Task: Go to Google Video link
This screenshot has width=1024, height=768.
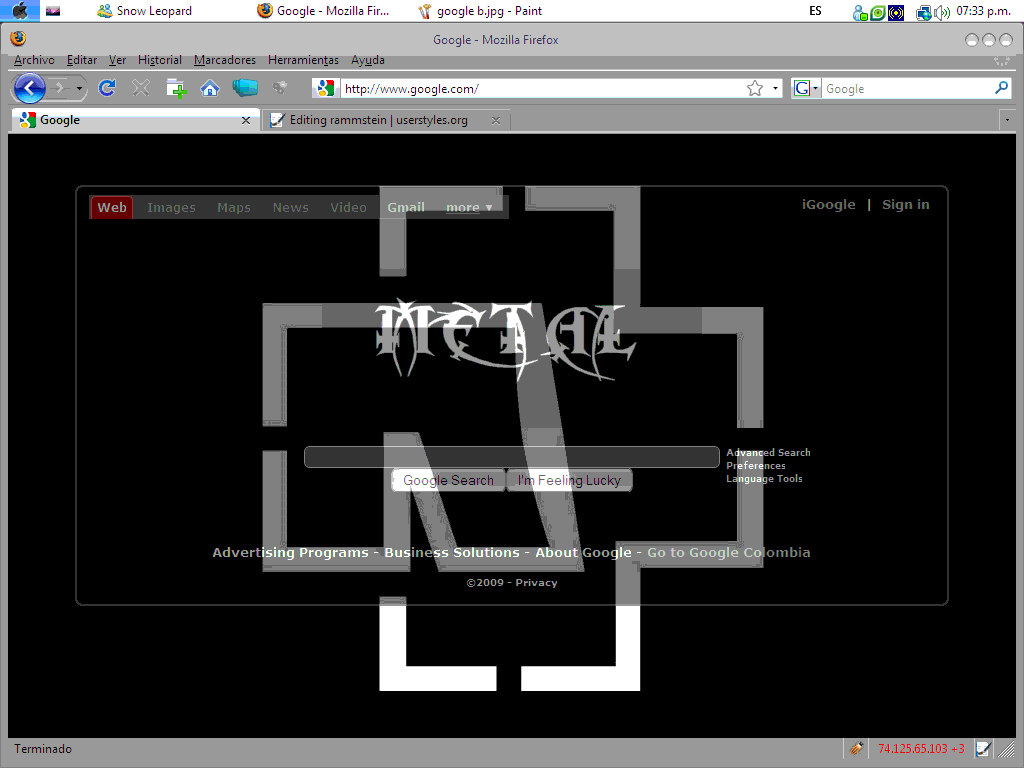Action: tap(348, 208)
